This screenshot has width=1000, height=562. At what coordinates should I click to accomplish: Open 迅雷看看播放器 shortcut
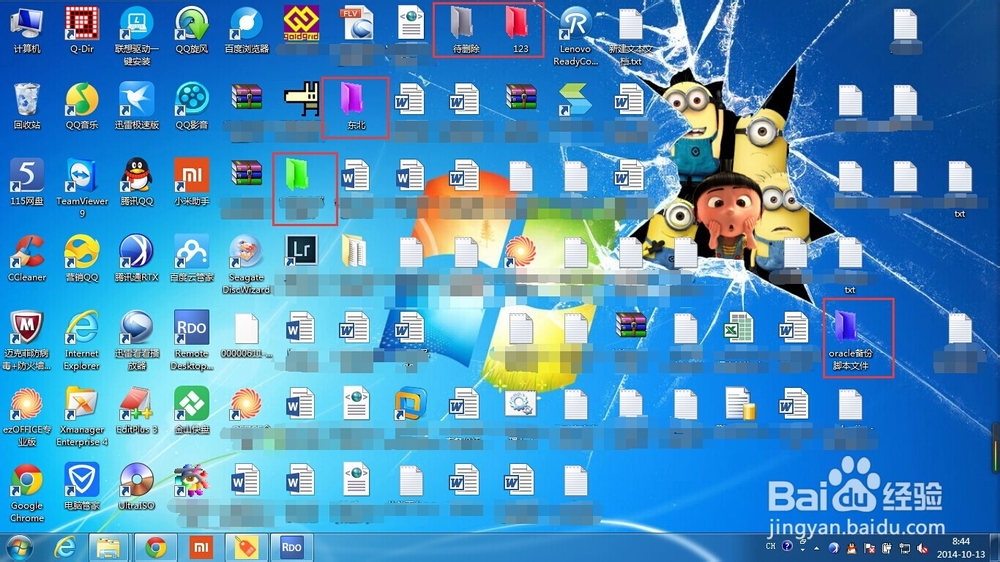coord(136,341)
